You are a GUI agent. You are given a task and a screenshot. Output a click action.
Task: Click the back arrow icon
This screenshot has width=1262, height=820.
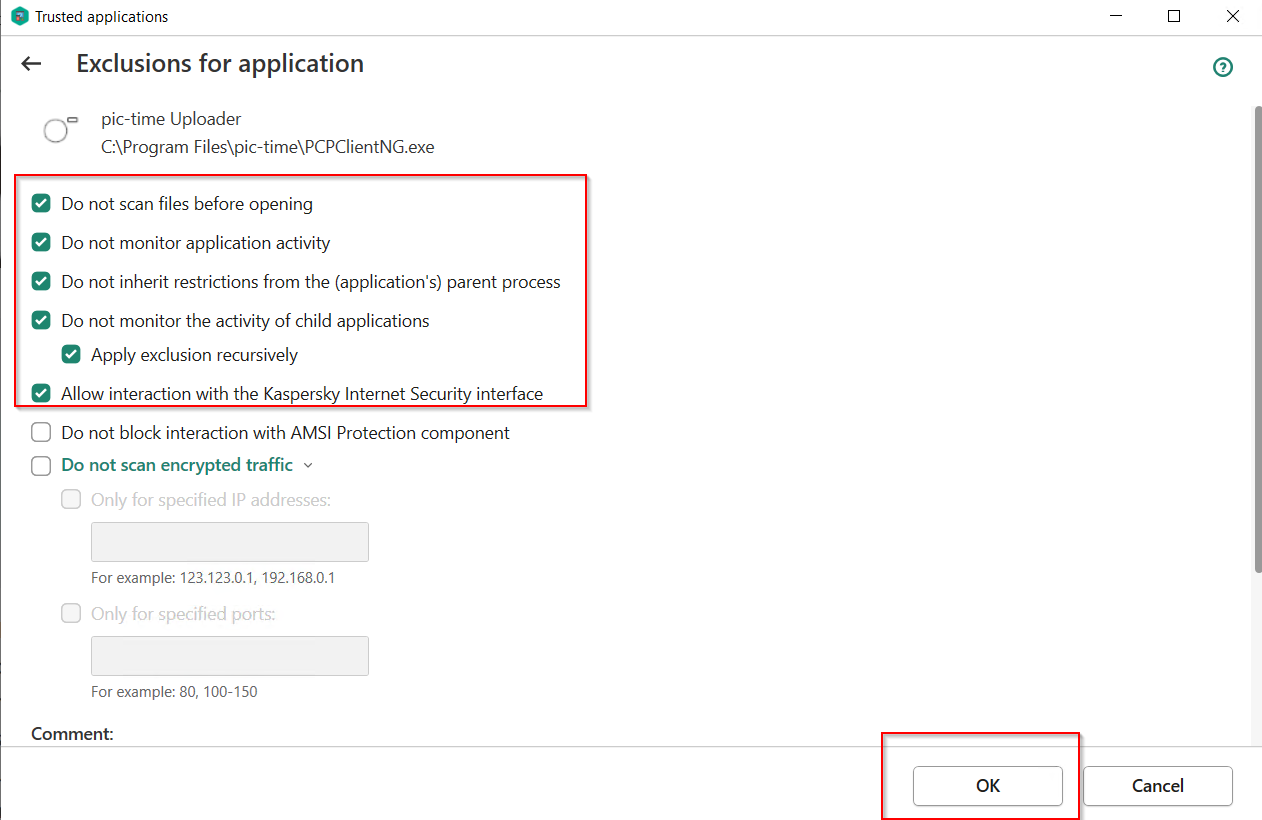tap(31, 64)
